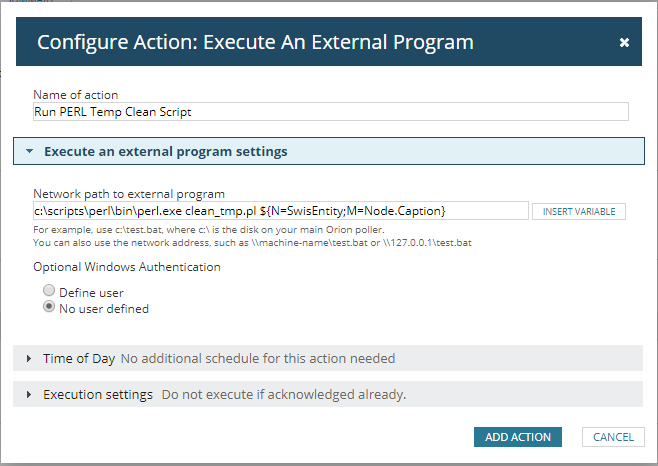Open the Execution settings section title
658x466 pixels.
click(97, 395)
